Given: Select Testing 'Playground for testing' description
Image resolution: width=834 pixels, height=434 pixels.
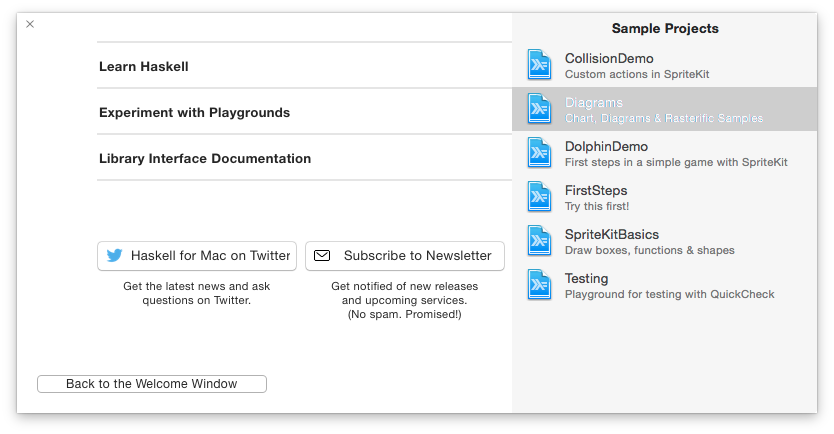Looking at the screenshot, I should click(669, 294).
